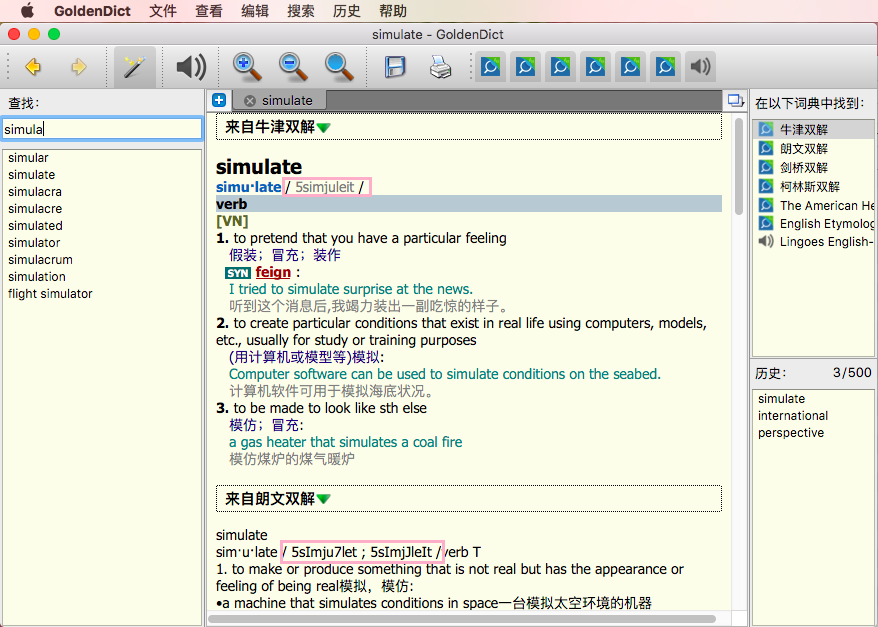
Task: Select 'simular' in the word list
Action: click(28, 158)
